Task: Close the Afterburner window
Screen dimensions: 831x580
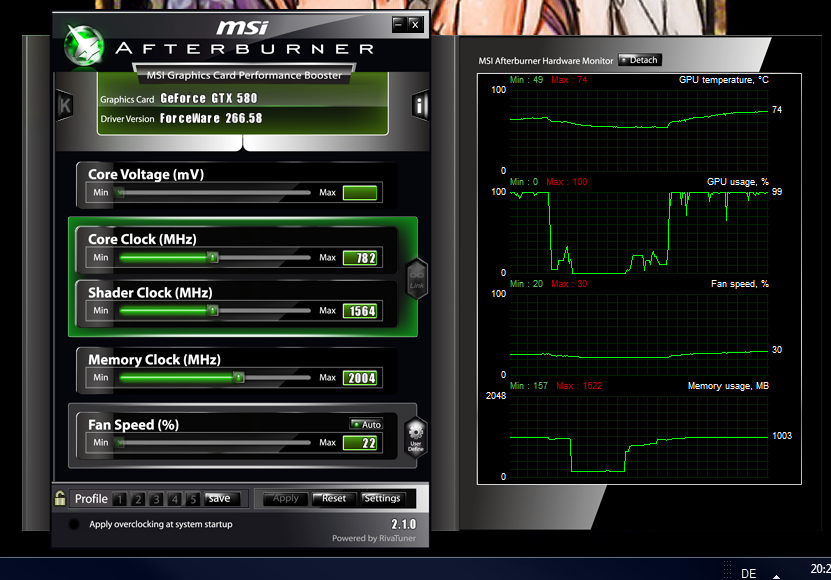Action: coord(416,24)
